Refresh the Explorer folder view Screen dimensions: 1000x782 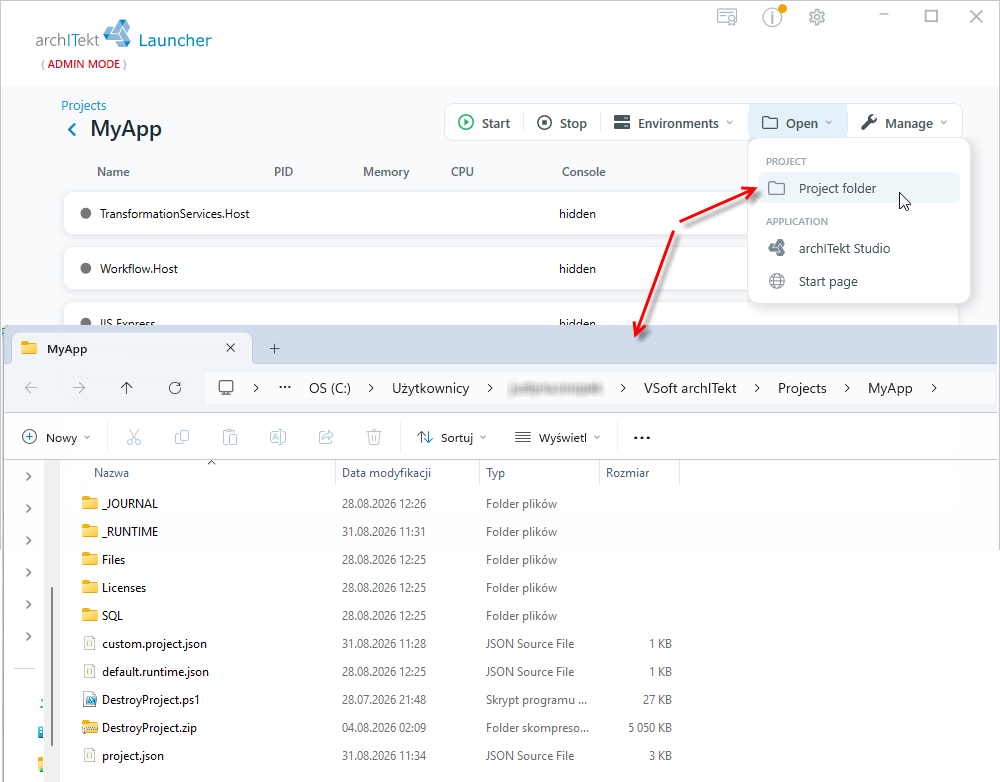click(175, 388)
